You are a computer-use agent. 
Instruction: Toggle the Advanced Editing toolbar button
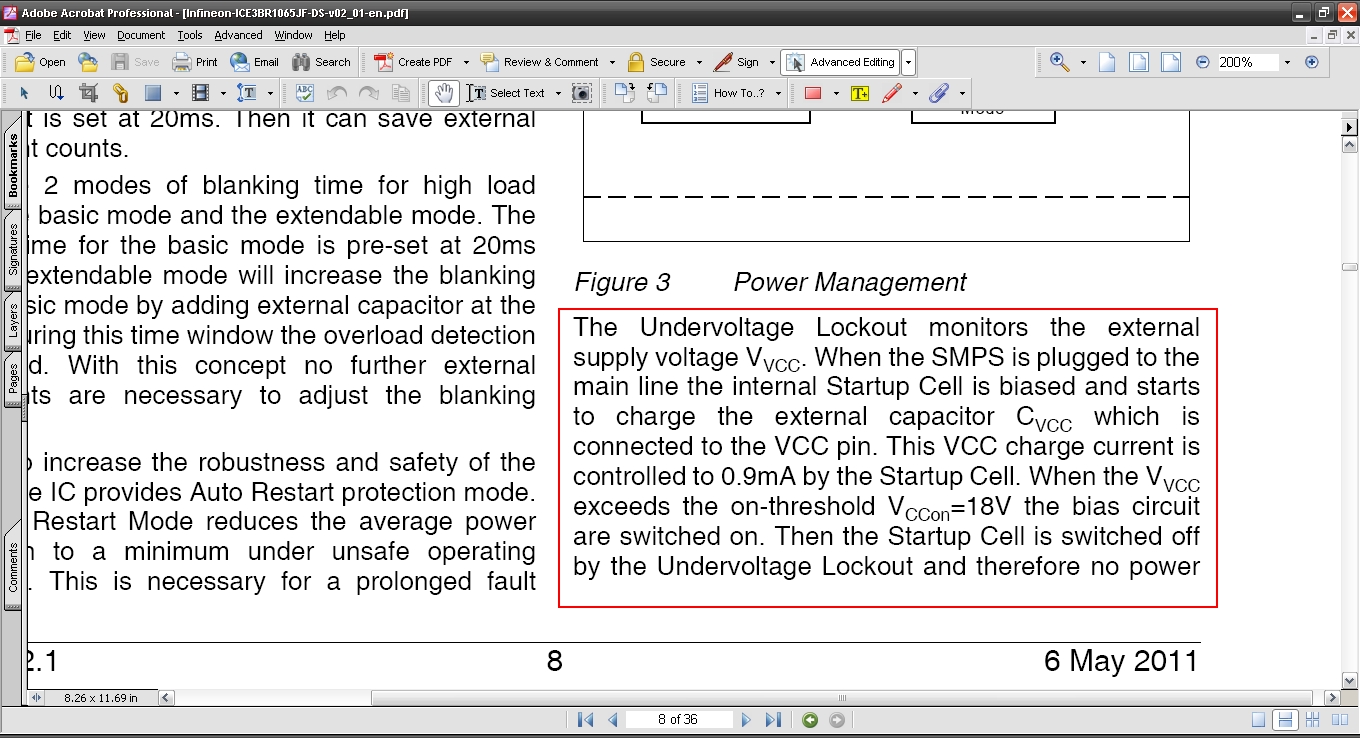(x=840, y=62)
